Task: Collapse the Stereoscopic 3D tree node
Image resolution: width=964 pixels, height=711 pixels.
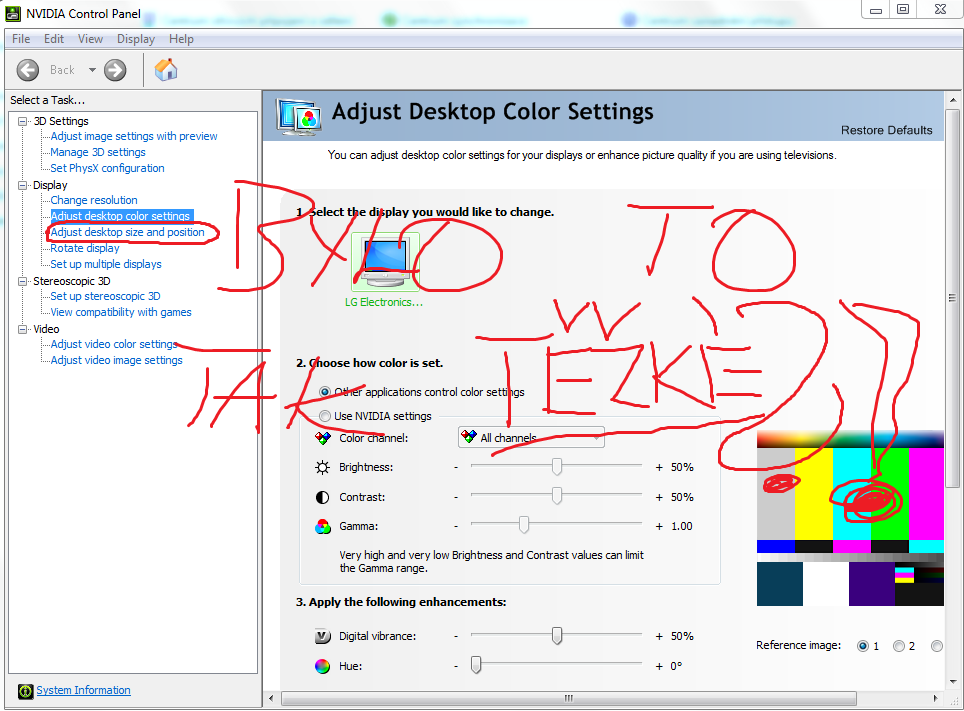Action: (23, 281)
